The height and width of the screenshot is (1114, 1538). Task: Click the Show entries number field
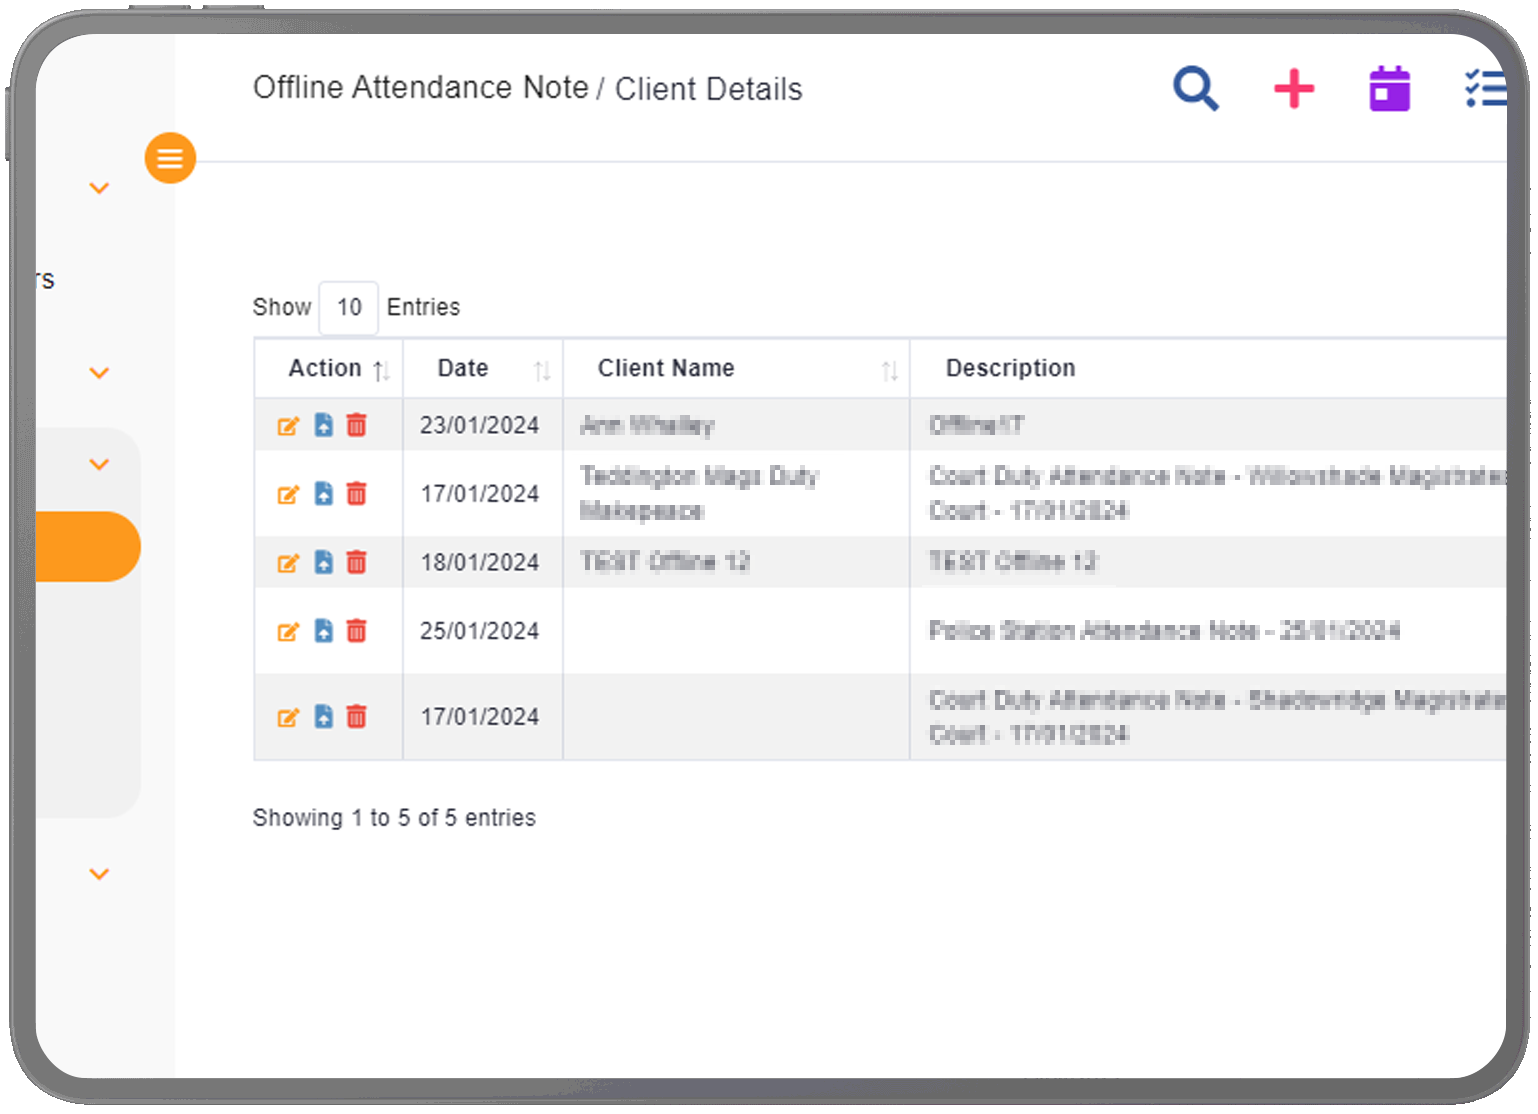(348, 307)
